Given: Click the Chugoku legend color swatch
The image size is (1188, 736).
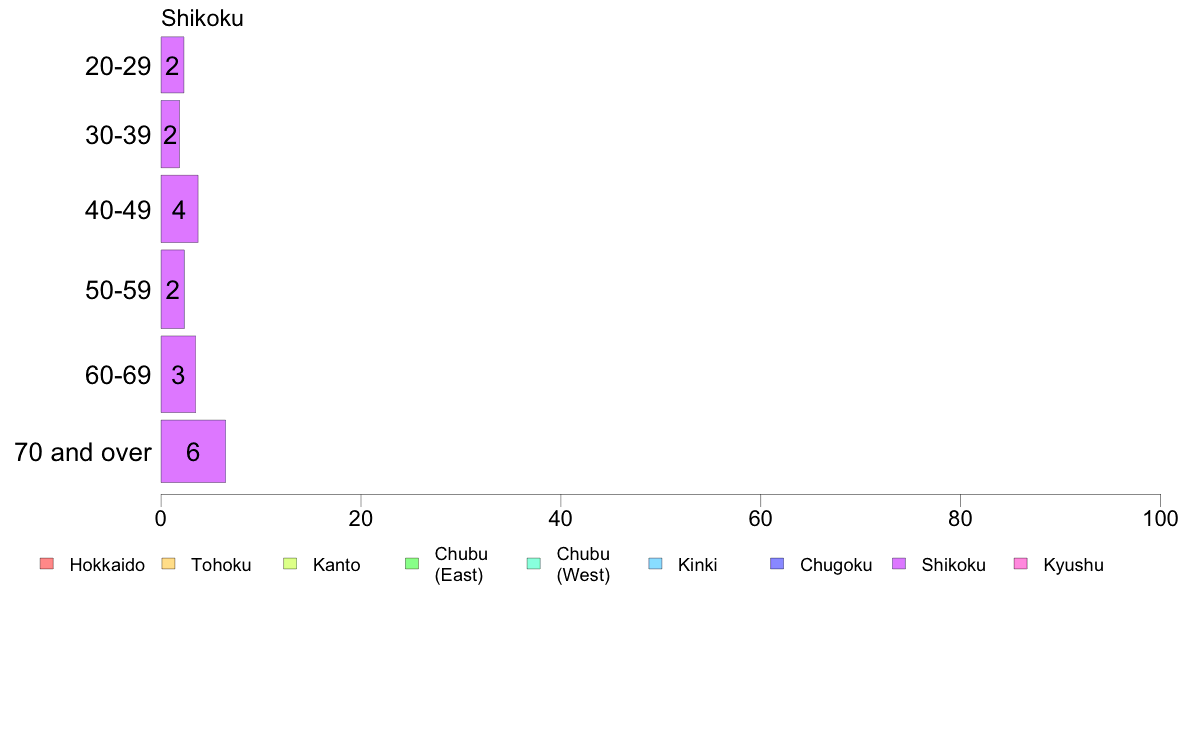Looking at the screenshot, I should pyautogui.click(x=777, y=563).
